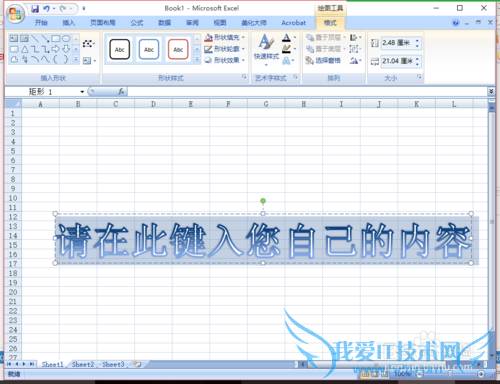Click the select all corner button
The height and width of the screenshot is (384, 500).
[13, 104]
